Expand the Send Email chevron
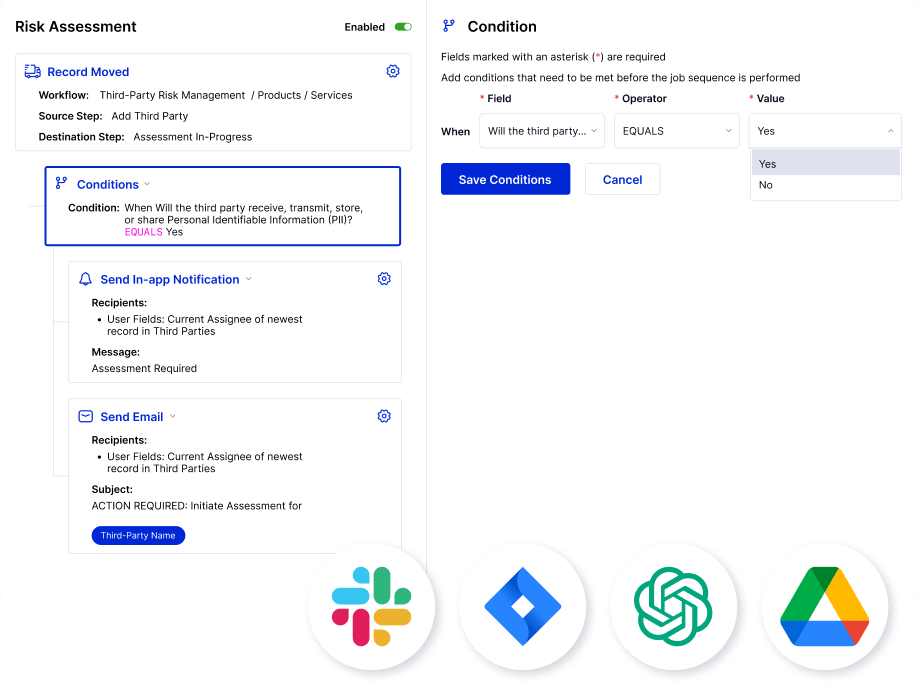The image size is (916, 685). click(x=173, y=416)
